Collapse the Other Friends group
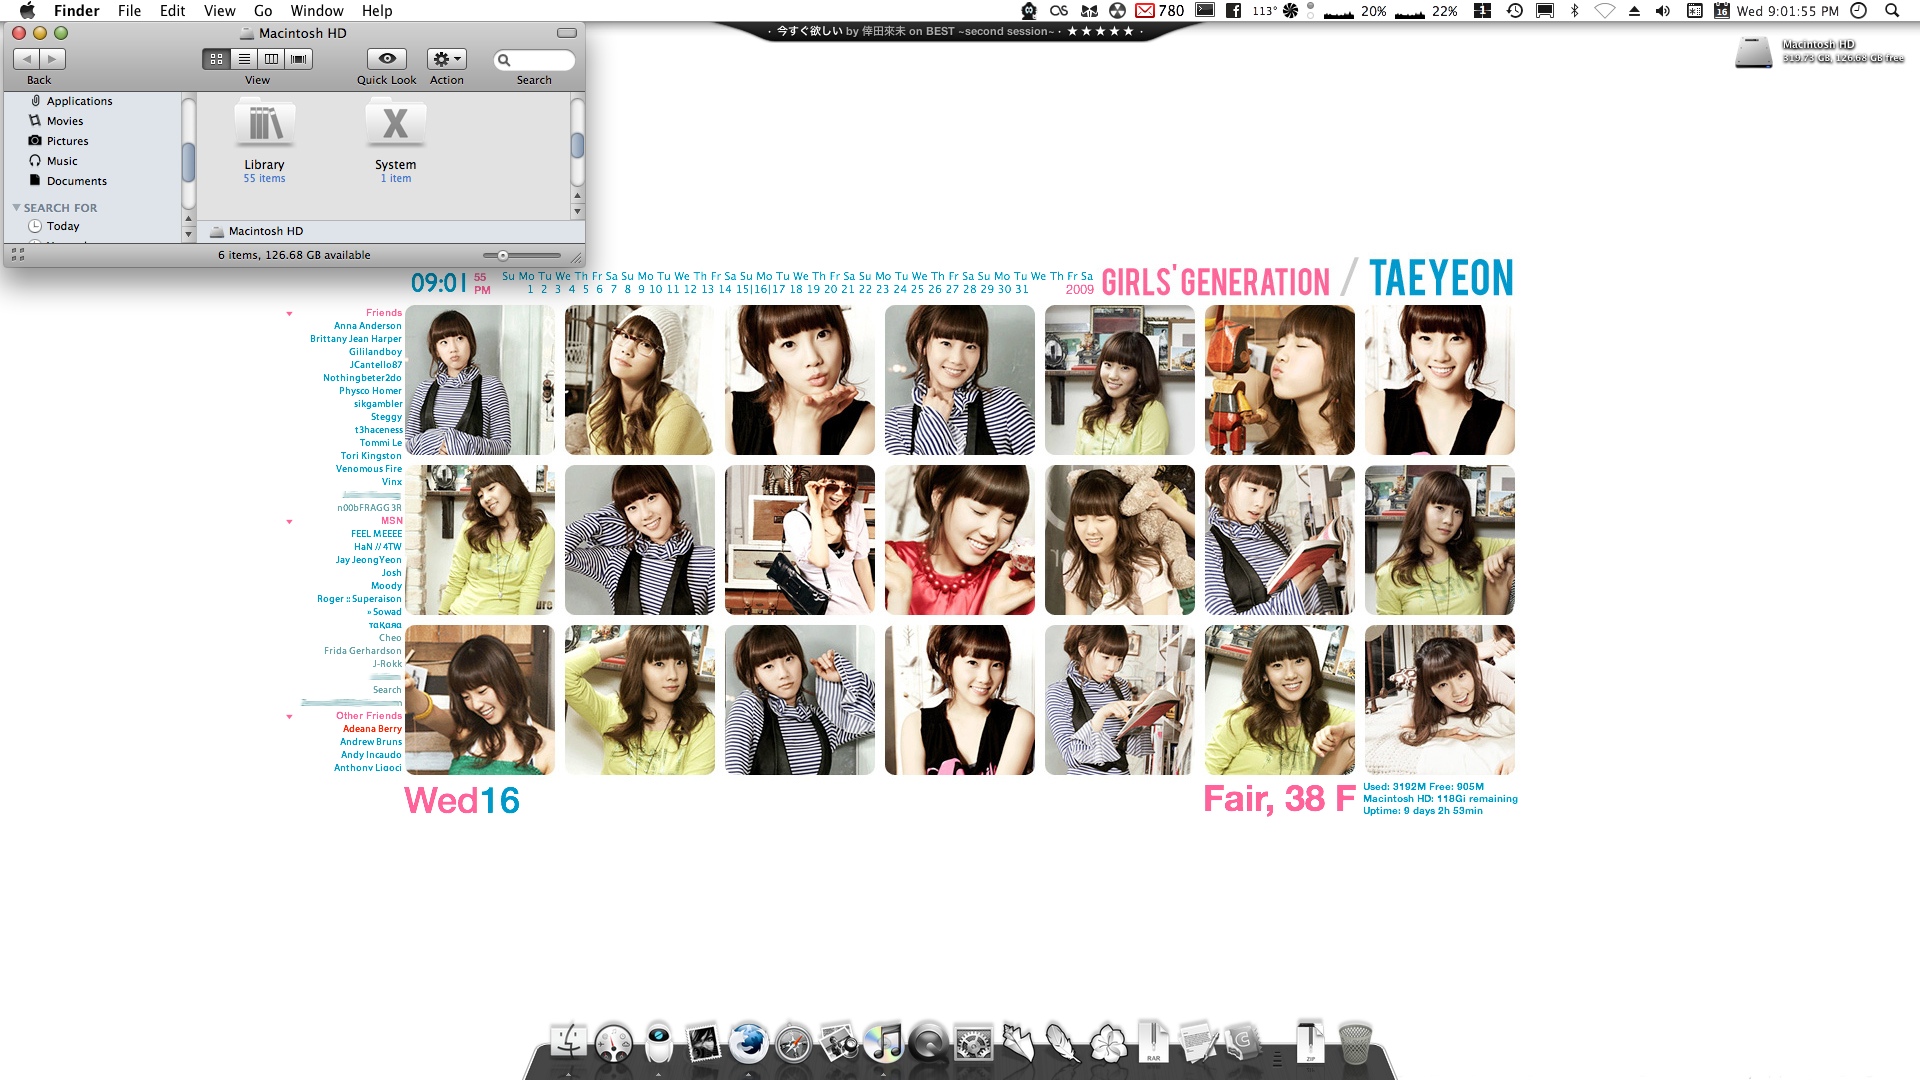The width and height of the screenshot is (1920, 1080). coord(290,717)
